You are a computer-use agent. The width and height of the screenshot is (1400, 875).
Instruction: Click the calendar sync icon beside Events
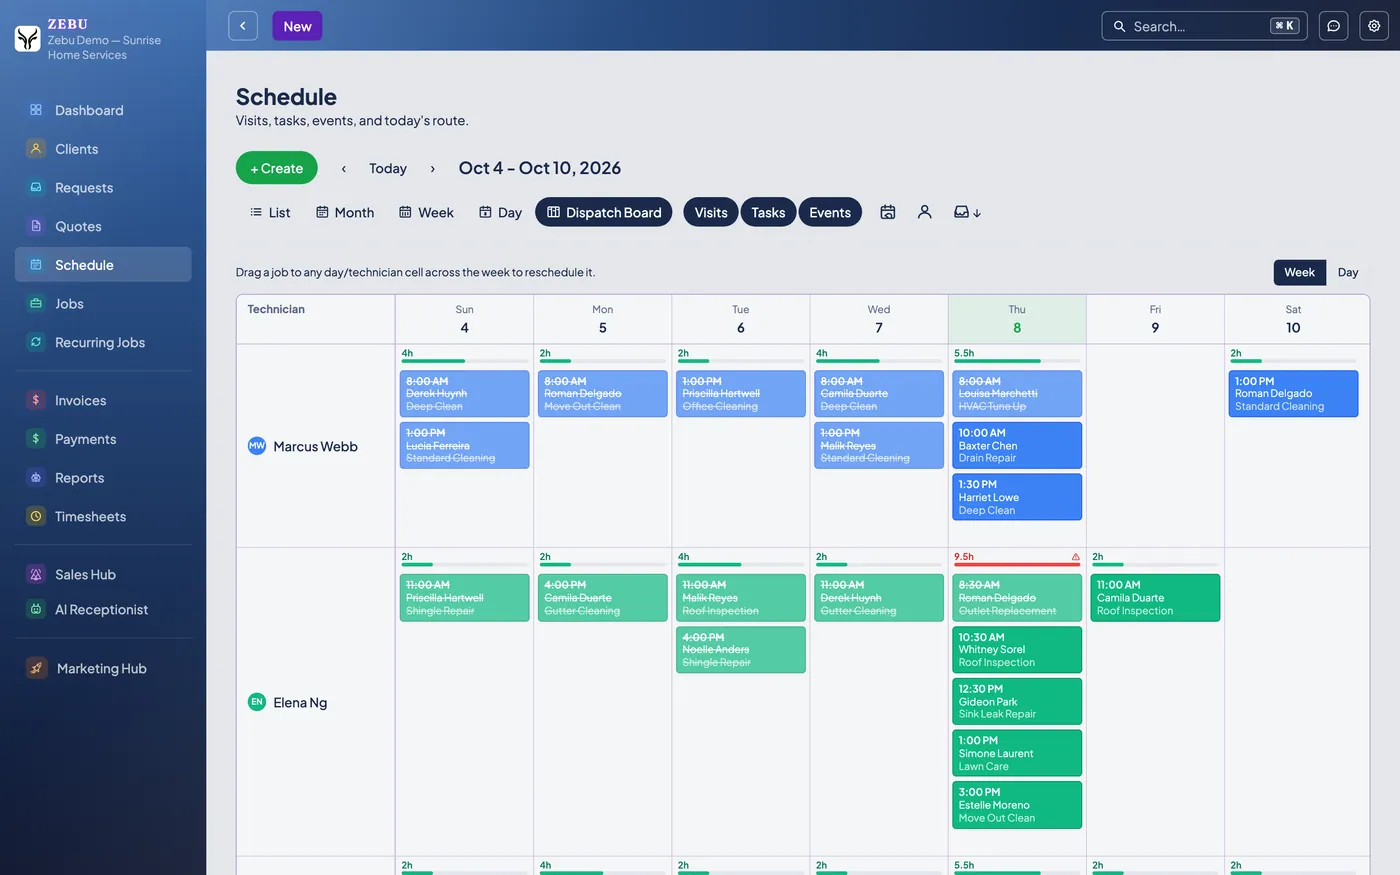click(887, 212)
